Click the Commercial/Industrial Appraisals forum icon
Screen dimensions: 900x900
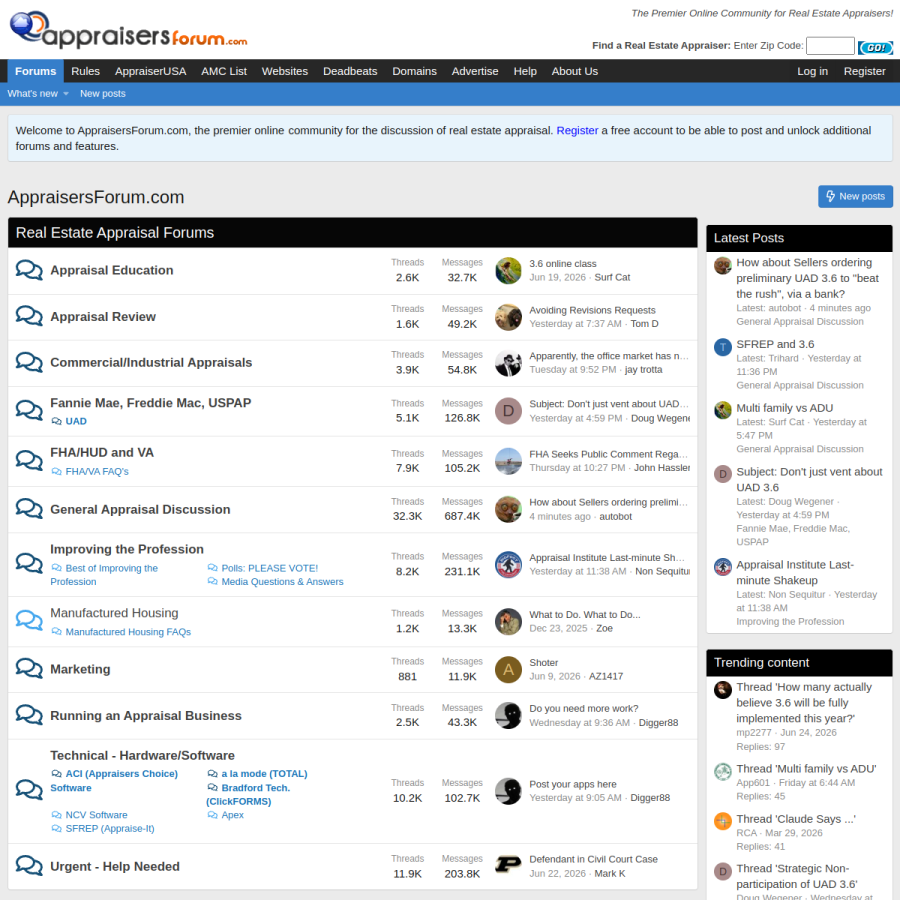coord(29,362)
